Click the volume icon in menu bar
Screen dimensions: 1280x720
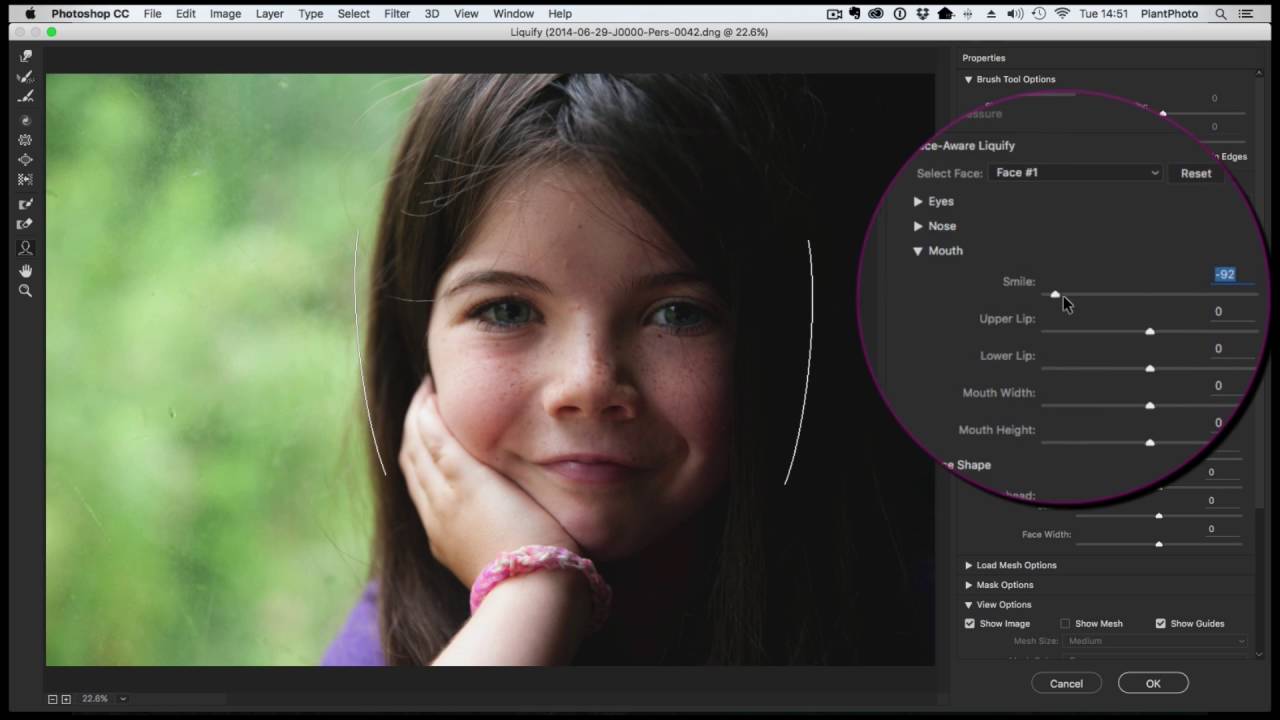[1016, 14]
